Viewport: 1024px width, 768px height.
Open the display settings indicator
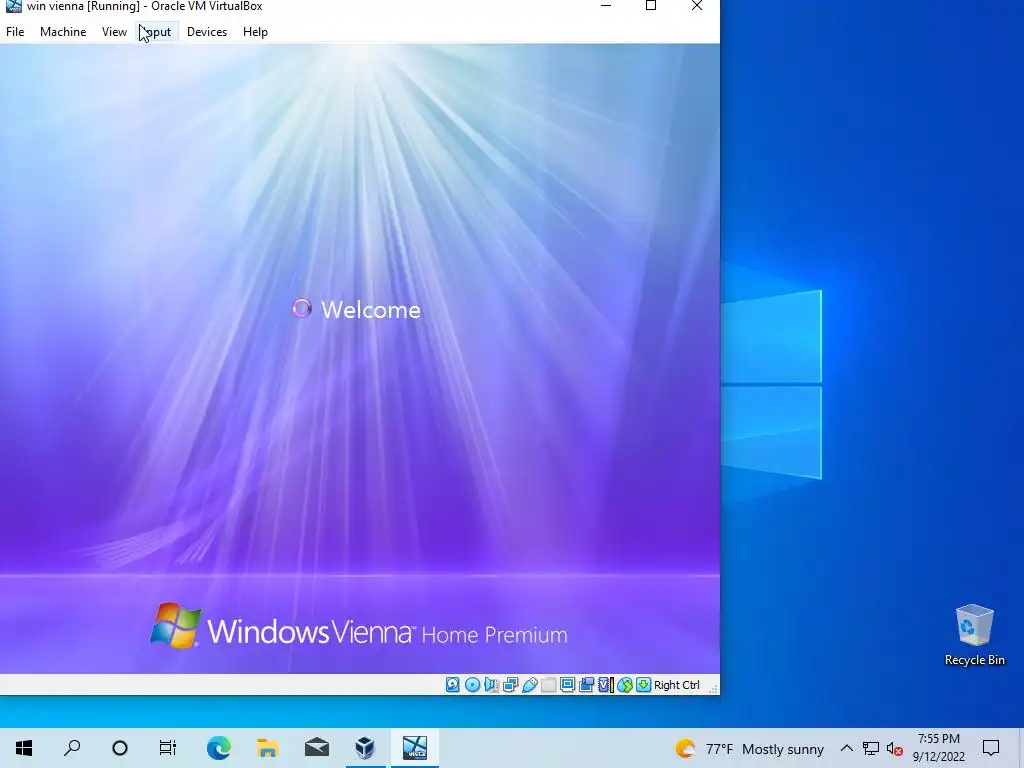click(x=568, y=684)
